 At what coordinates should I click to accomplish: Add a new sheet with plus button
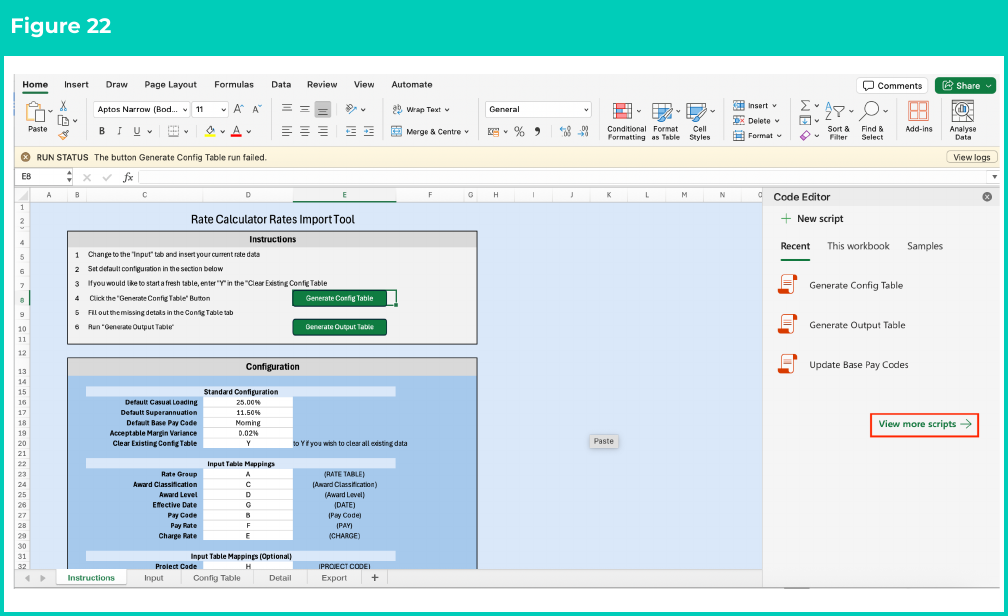(375, 578)
